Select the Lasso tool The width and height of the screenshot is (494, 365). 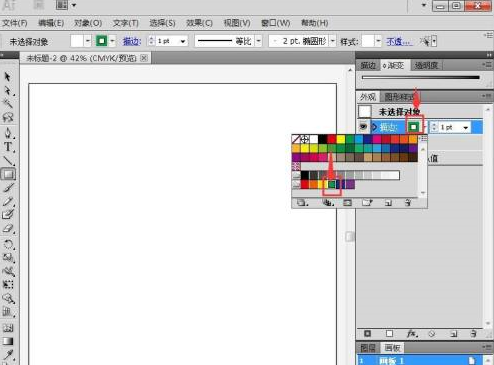coord(8,117)
